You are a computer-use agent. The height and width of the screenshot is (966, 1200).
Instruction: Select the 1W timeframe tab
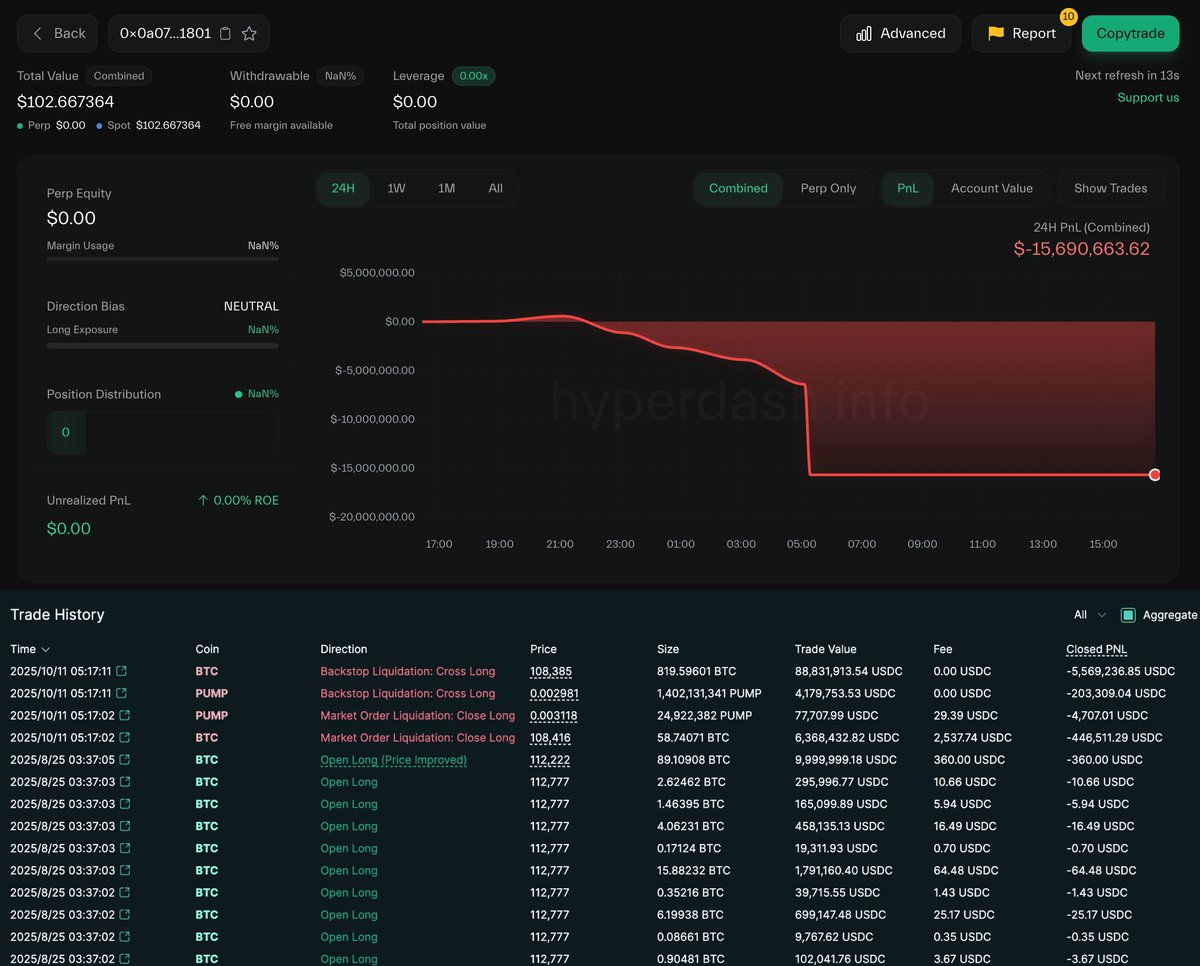396,188
